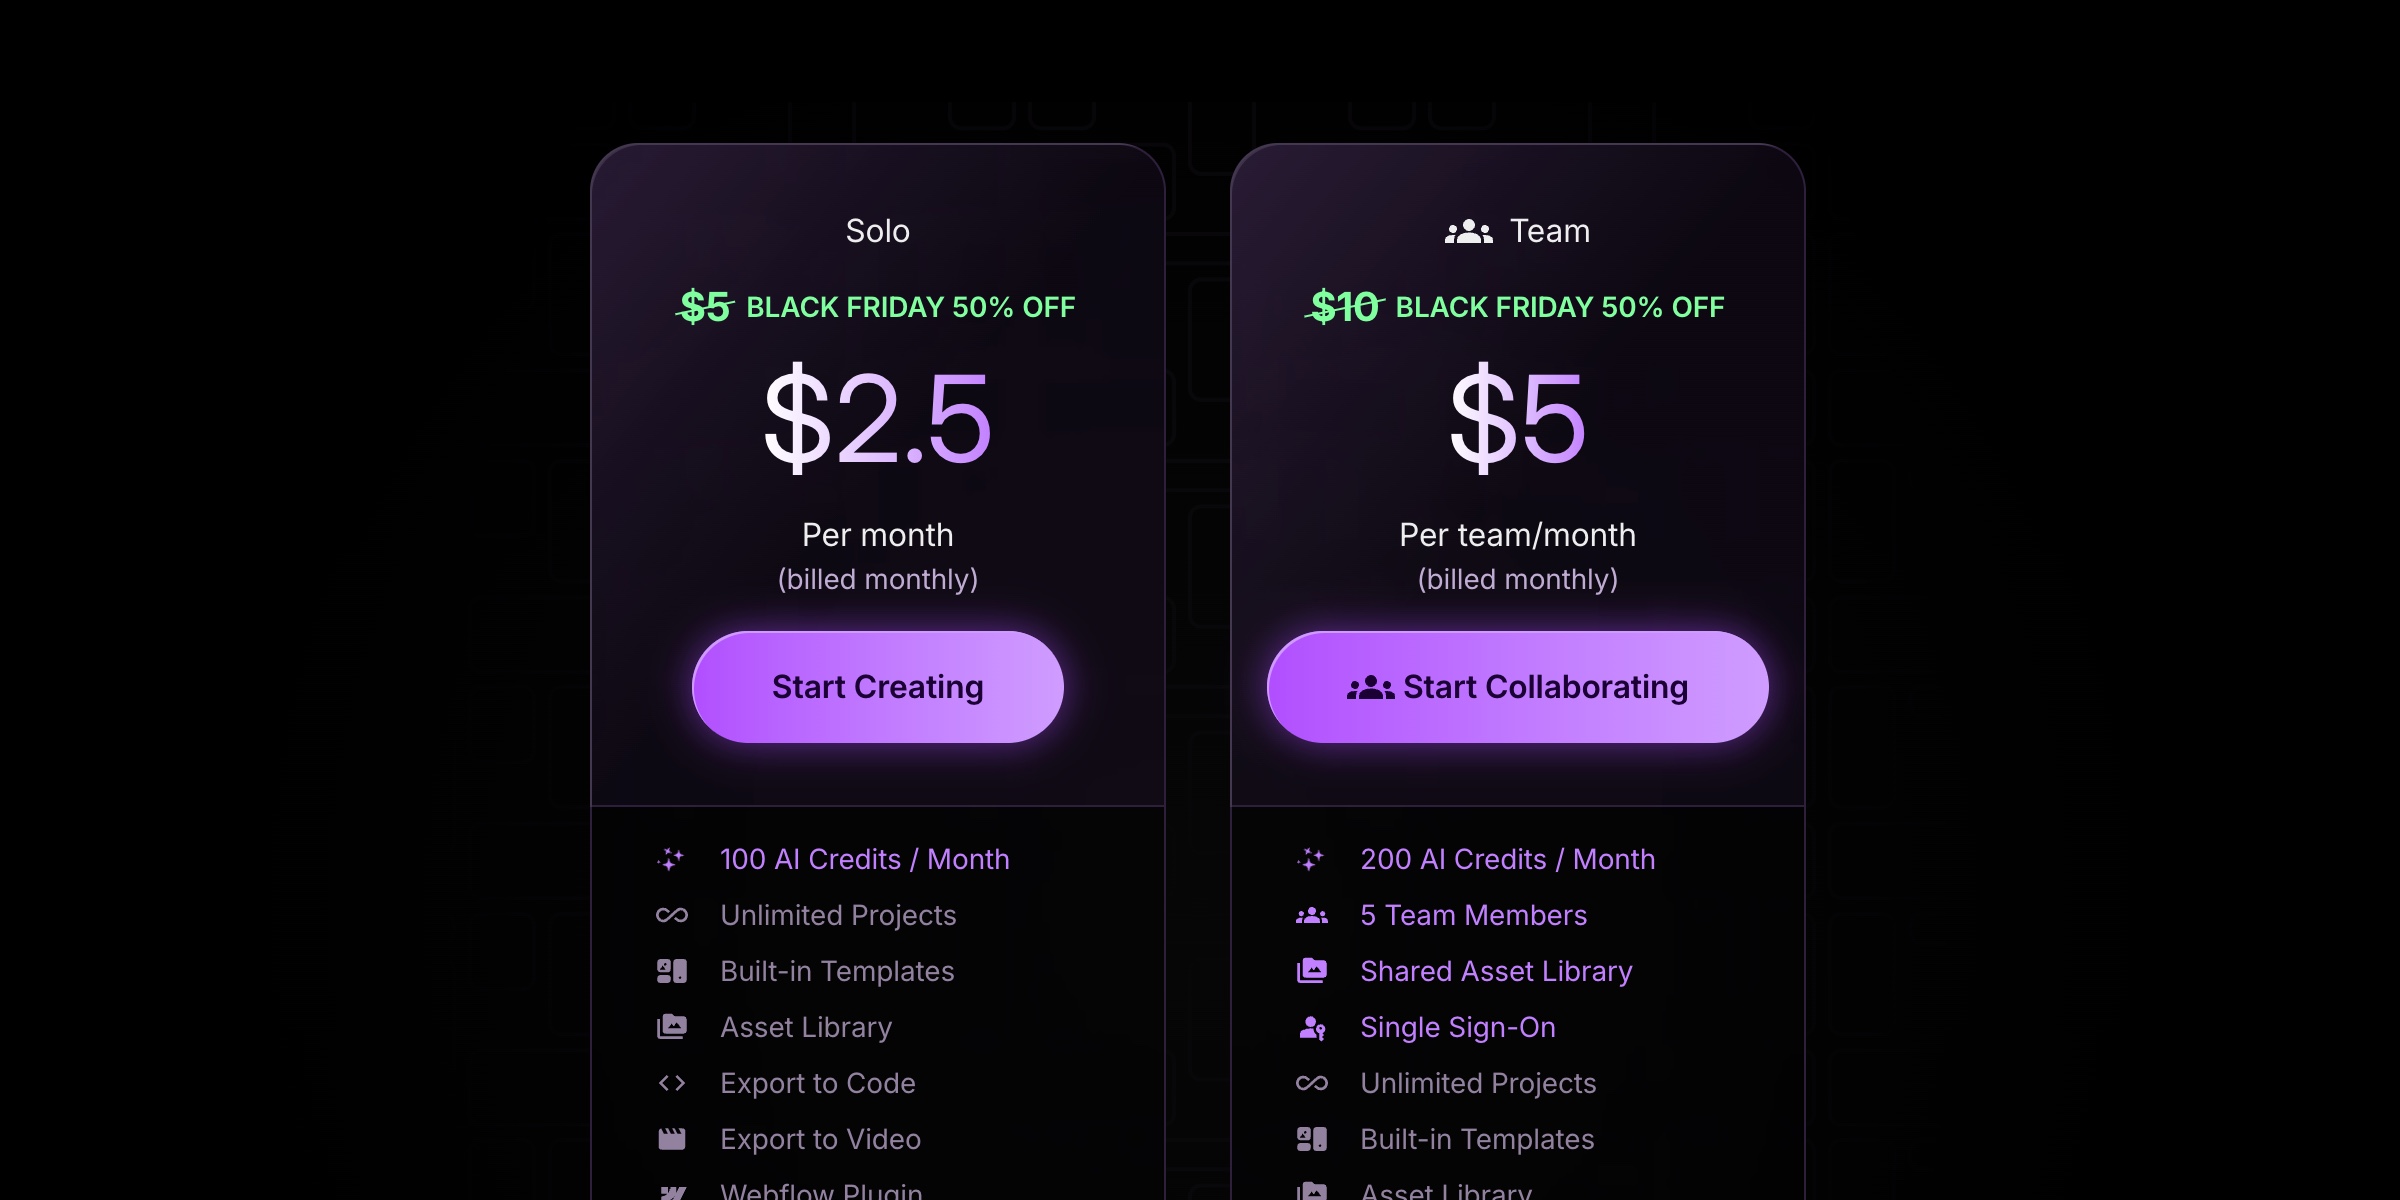Click the Shared Asset Library icon

[1311, 970]
